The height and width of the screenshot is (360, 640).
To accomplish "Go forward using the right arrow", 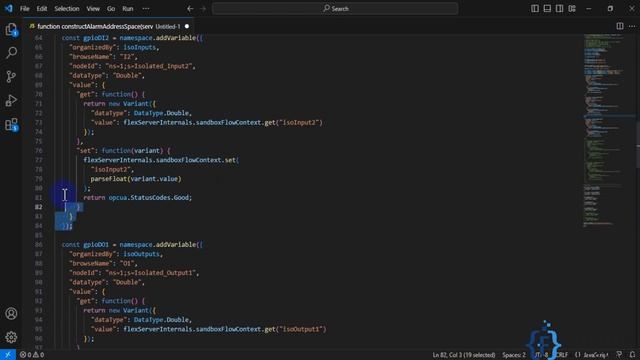I will pos(203,9).
